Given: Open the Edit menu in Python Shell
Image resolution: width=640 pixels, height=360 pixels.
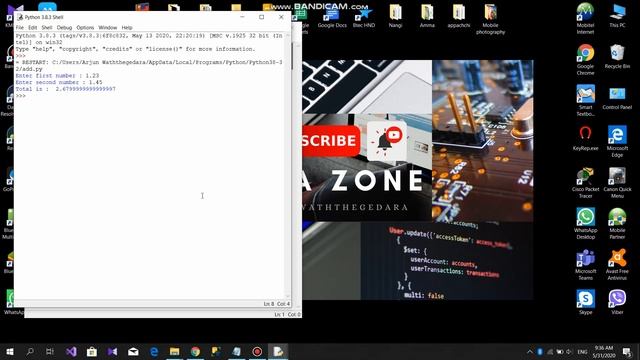Looking at the screenshot, I should pyautogui.click(x=33, y=27).
